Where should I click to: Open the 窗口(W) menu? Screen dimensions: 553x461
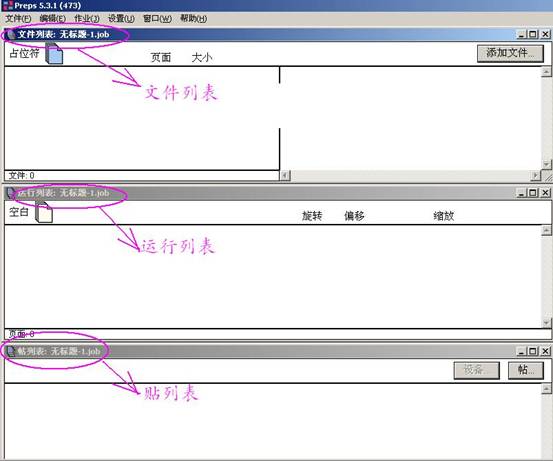tap(157, 19)
